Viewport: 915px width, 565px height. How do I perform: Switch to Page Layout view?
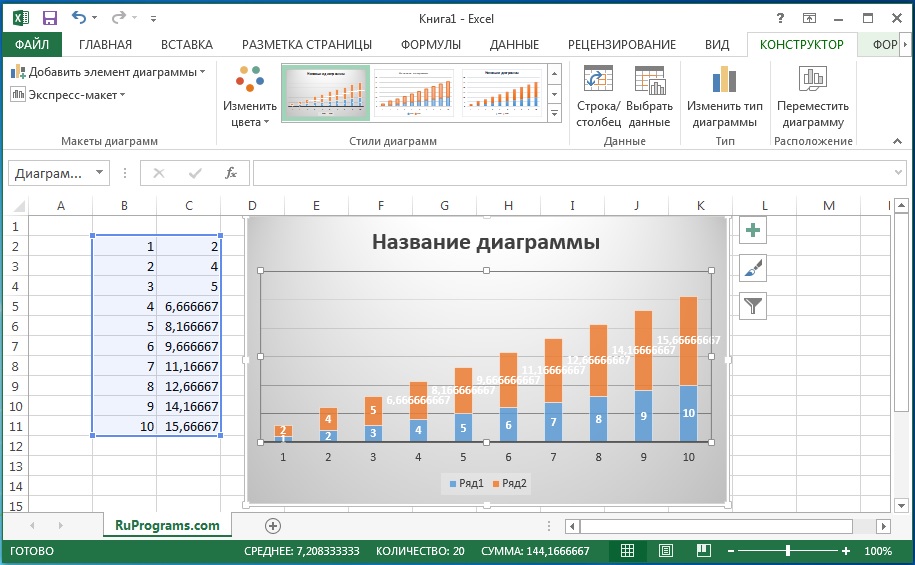[666, 550]
